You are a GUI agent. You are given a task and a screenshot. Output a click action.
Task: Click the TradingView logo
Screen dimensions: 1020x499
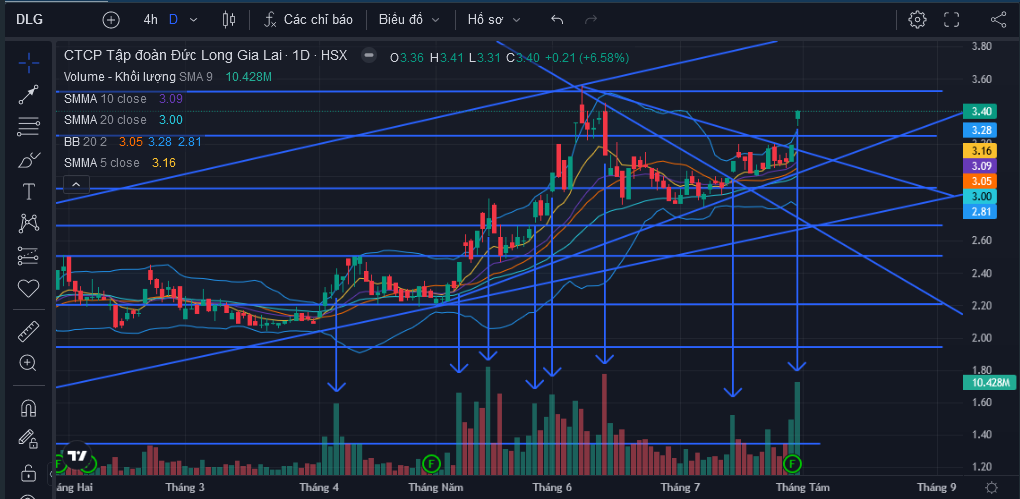click(77, 456)
